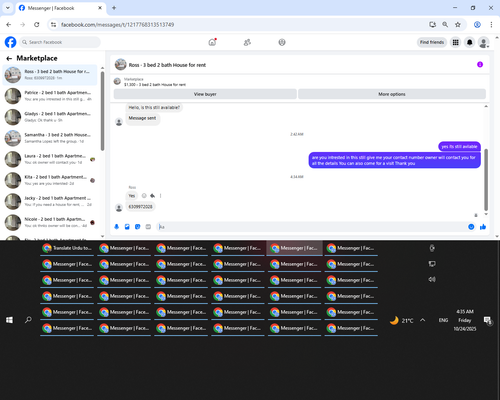Open Windows Start menu
Viewport: 500px width, 400px height.
coord(9,320)
